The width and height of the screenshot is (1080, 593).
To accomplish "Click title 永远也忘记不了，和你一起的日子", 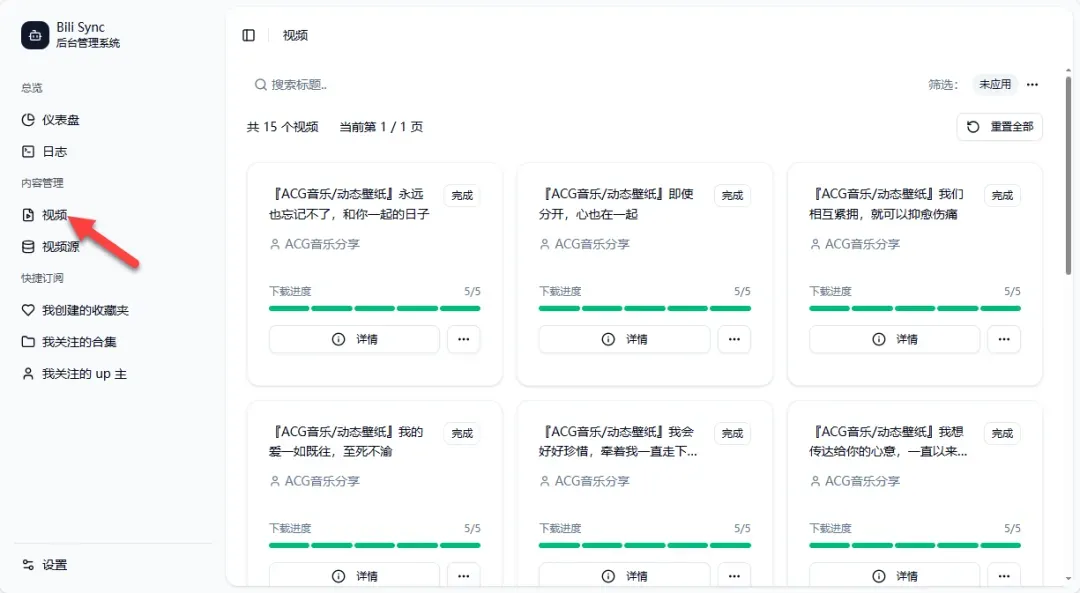I will tap(349, 204).
